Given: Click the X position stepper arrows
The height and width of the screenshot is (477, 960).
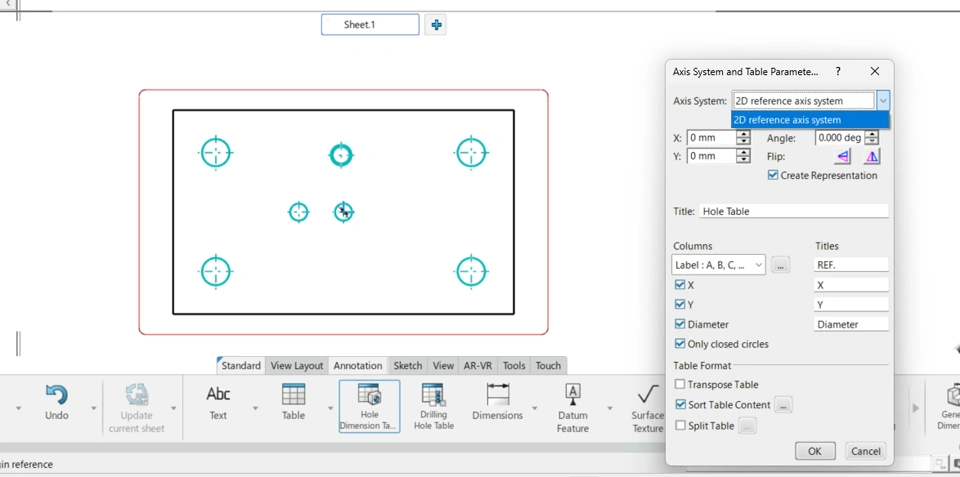Looking at the screenshot, I should [743, 138].
